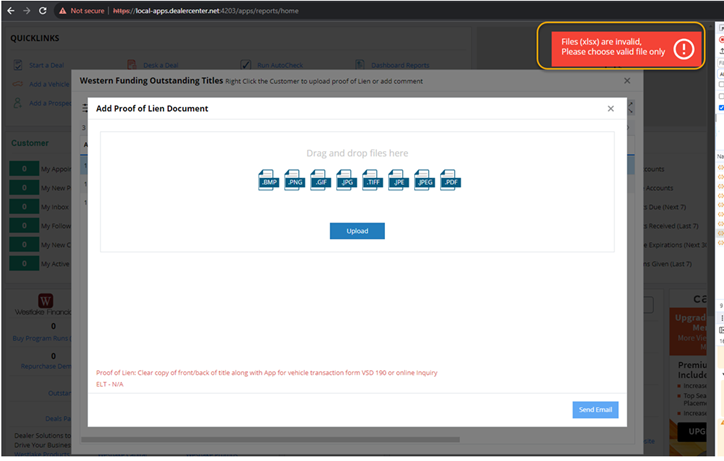Click the browser address bar URL
The width and height of the screenshot is (724, 461).
(206, 11)
